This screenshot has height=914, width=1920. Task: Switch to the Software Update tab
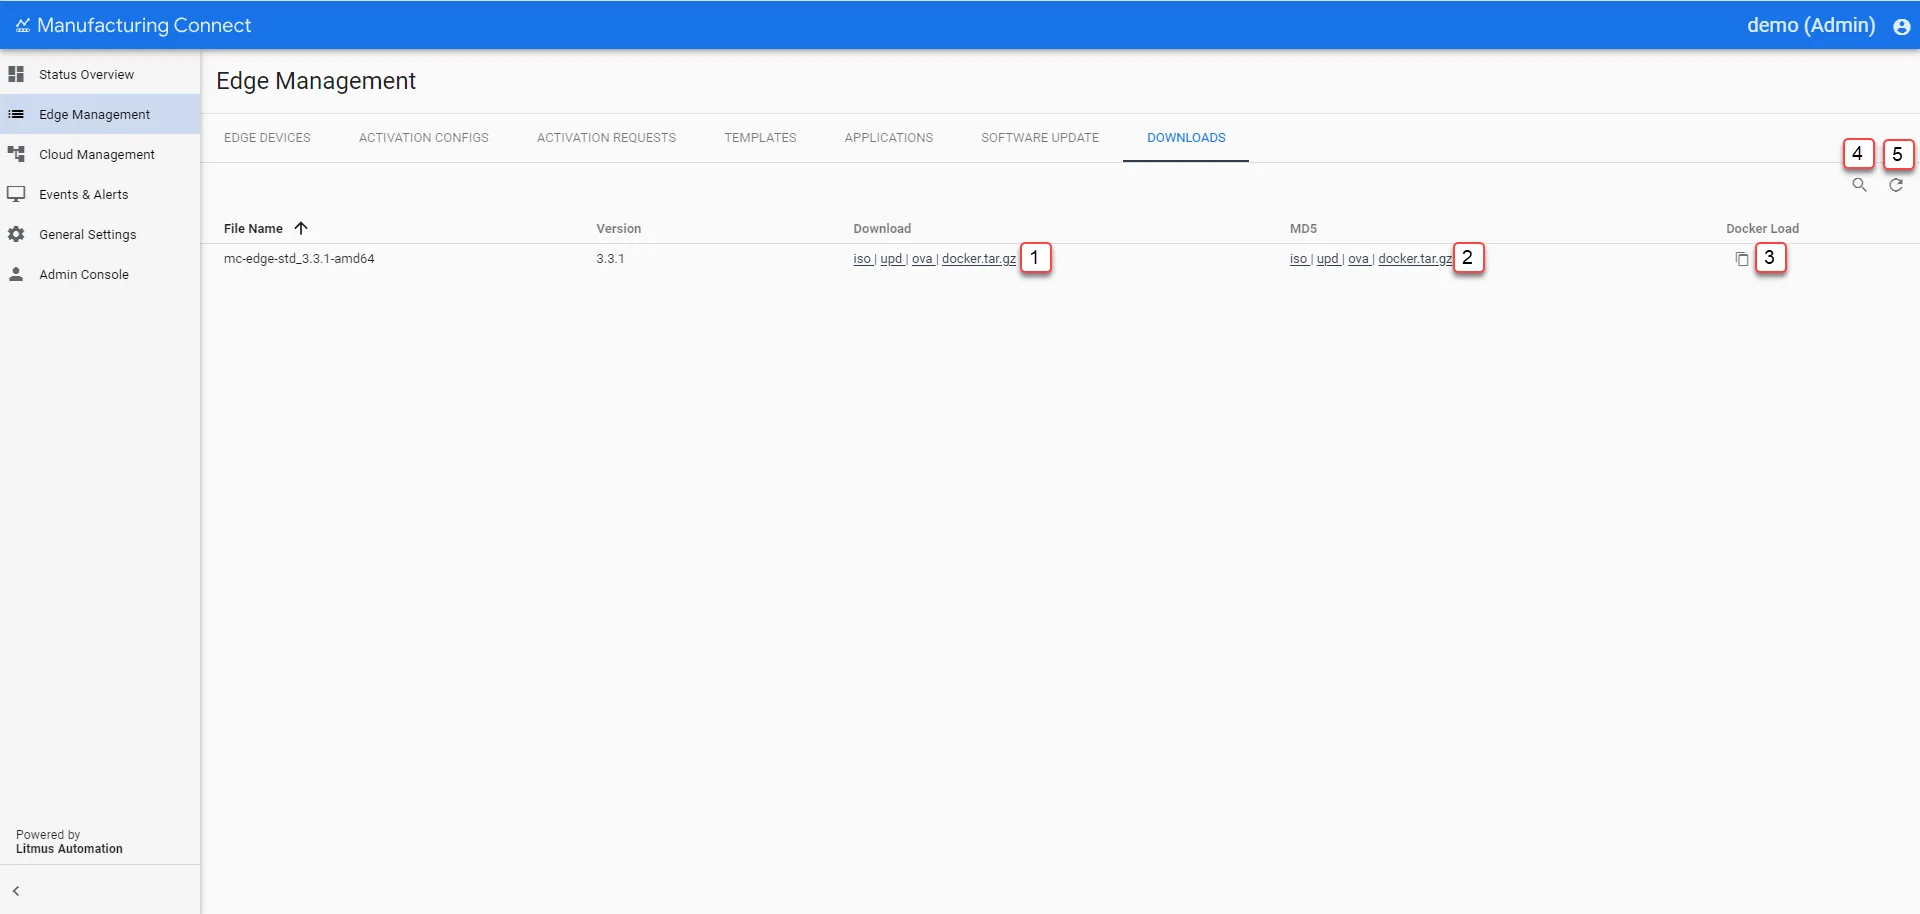1040,138
